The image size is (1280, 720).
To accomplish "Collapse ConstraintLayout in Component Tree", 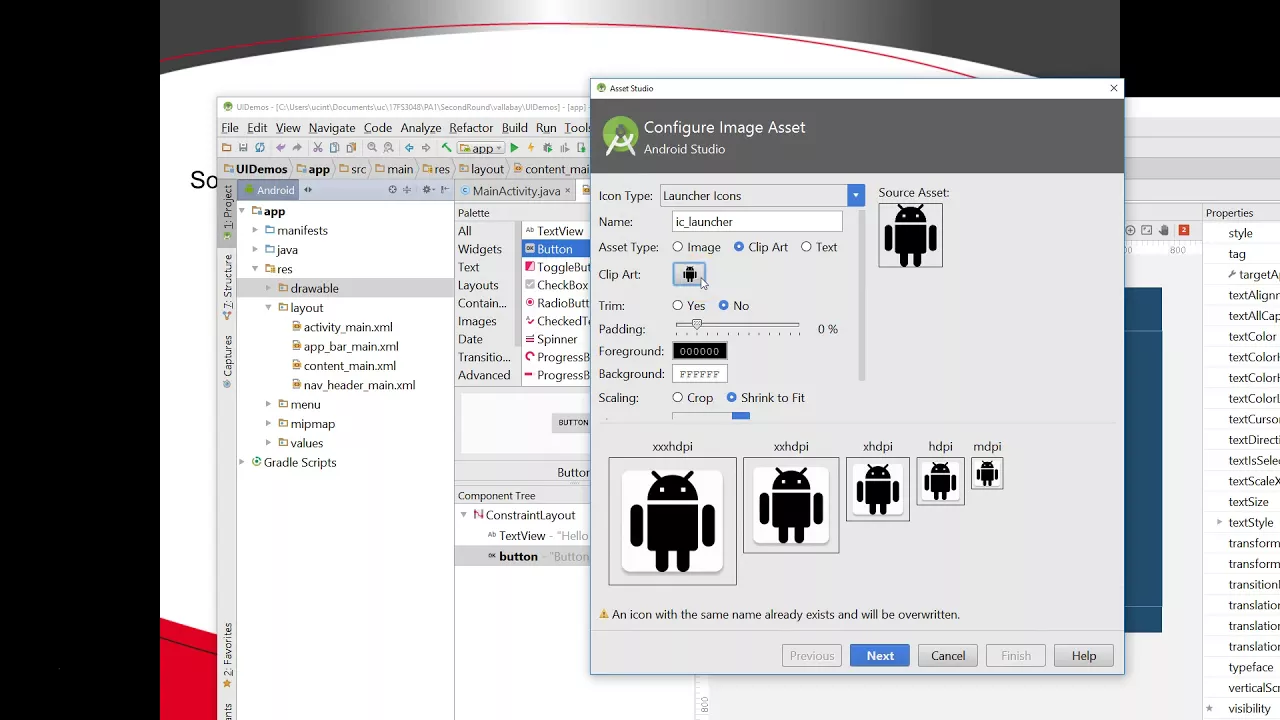I will (x=464, y=516).
